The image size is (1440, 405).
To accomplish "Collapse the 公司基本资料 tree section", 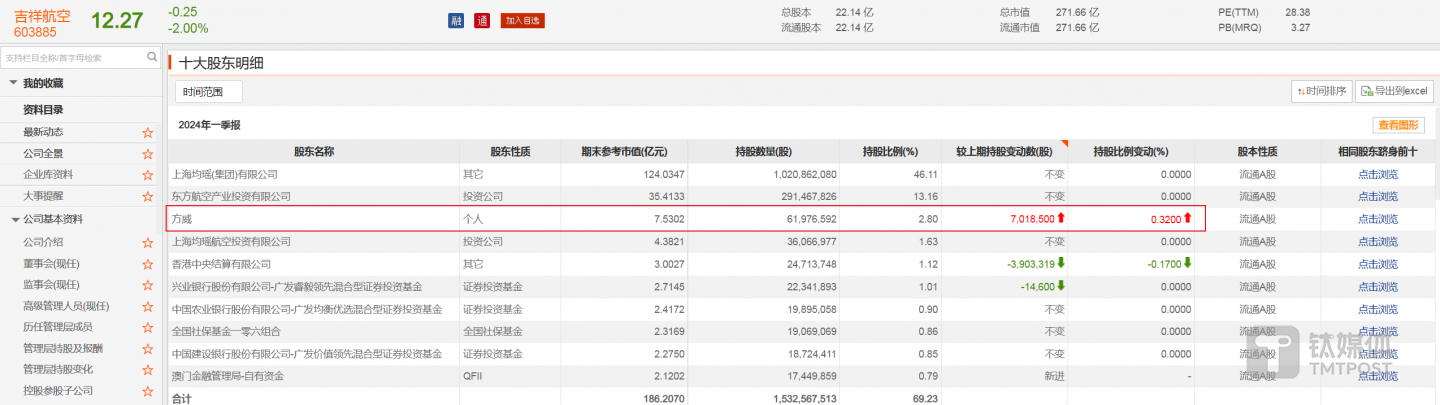I will click(14, 220).
